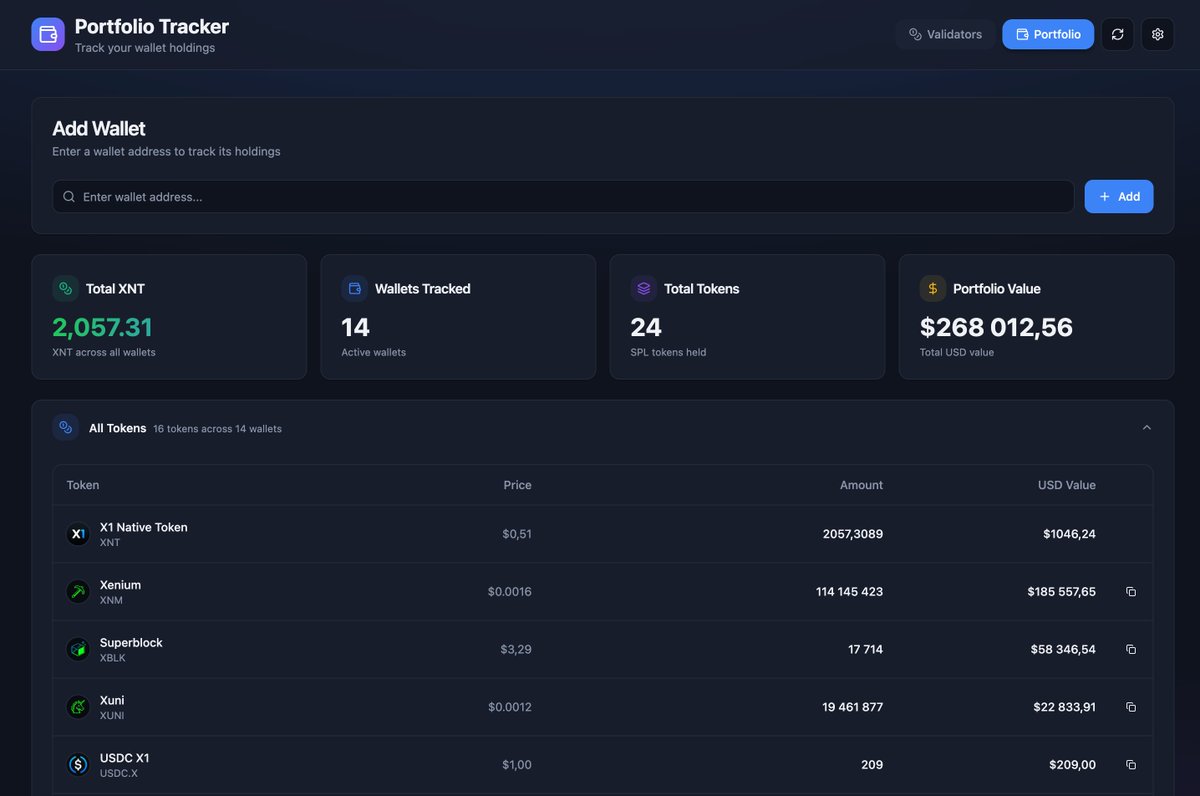Select the Superblock token name
1200x796 pixels.
(131, 643)
